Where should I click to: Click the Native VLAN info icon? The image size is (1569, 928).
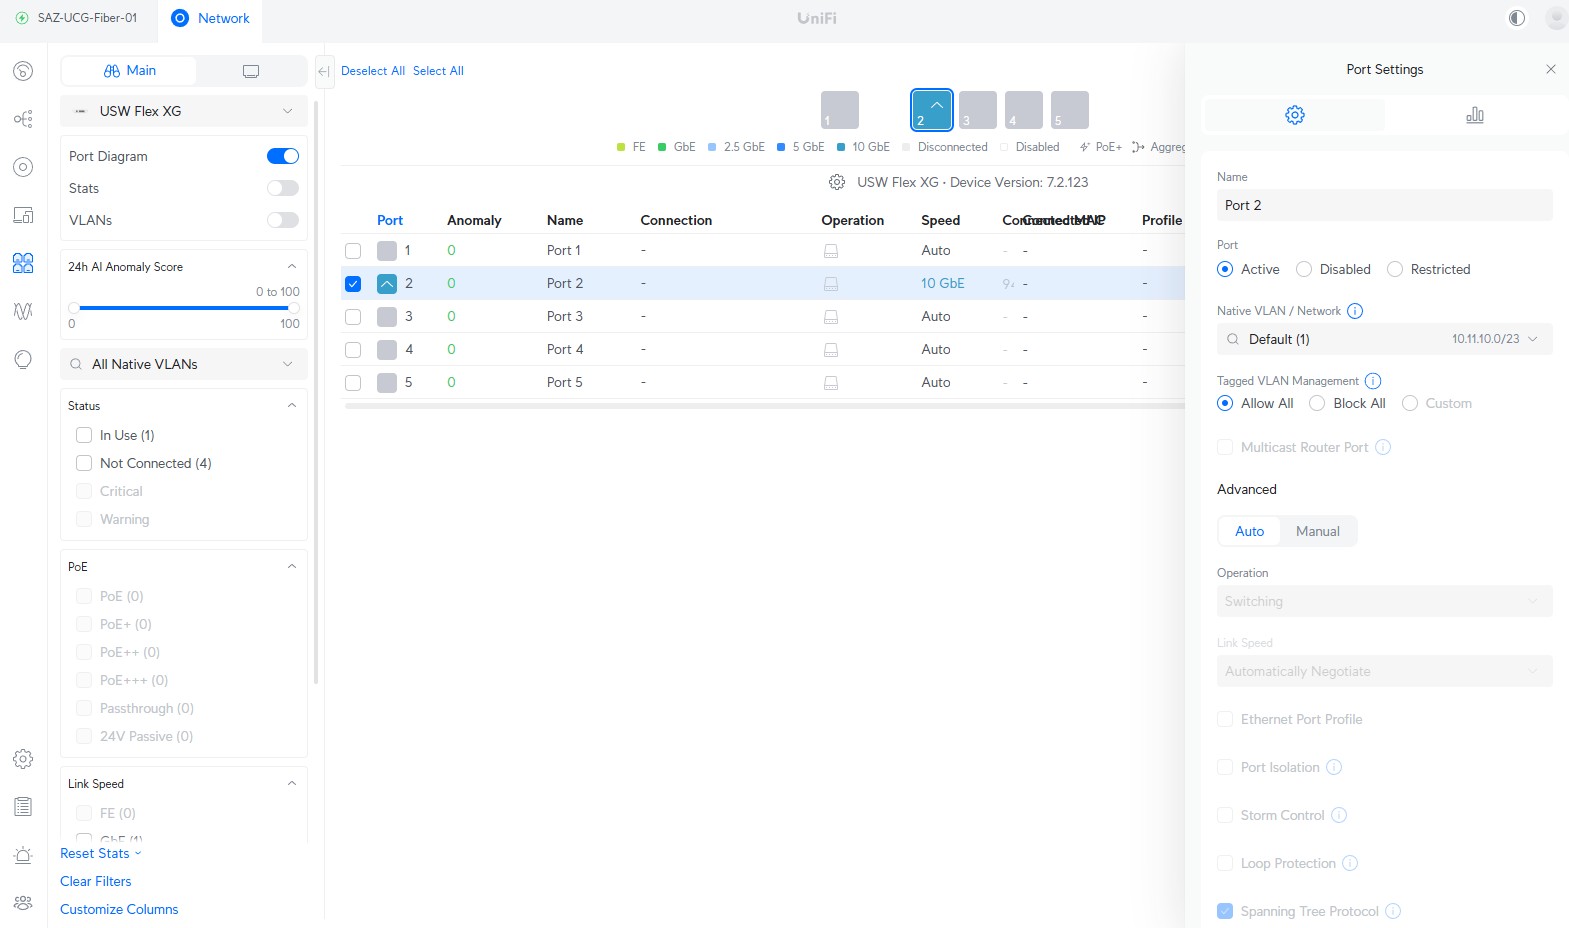1355,311
